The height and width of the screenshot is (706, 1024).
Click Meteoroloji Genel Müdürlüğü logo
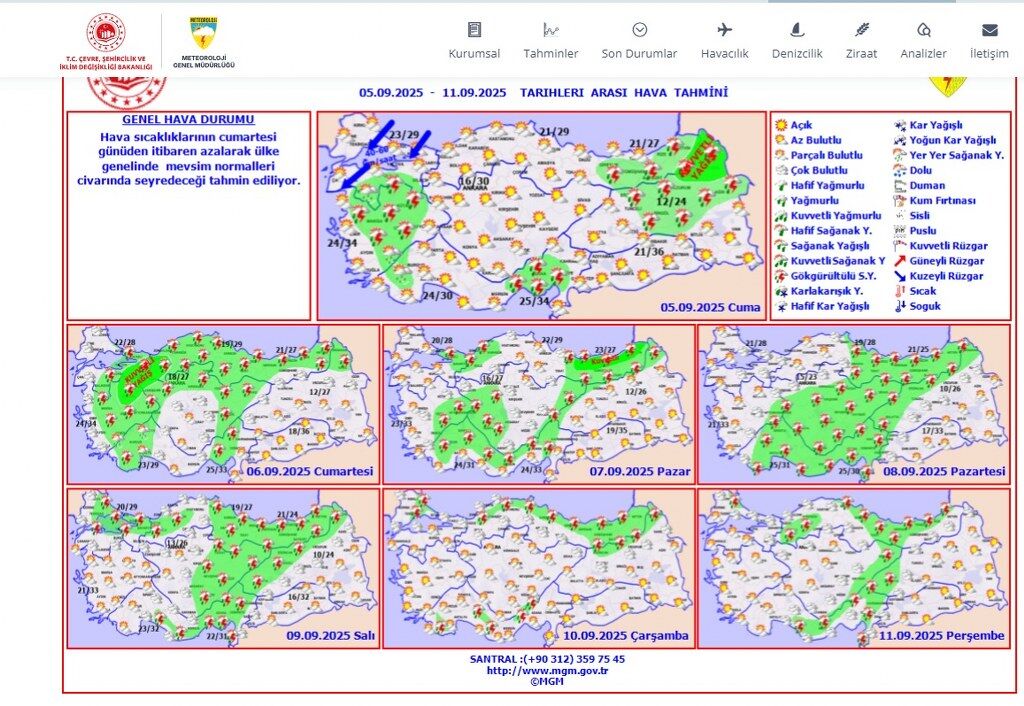(203, 42)
